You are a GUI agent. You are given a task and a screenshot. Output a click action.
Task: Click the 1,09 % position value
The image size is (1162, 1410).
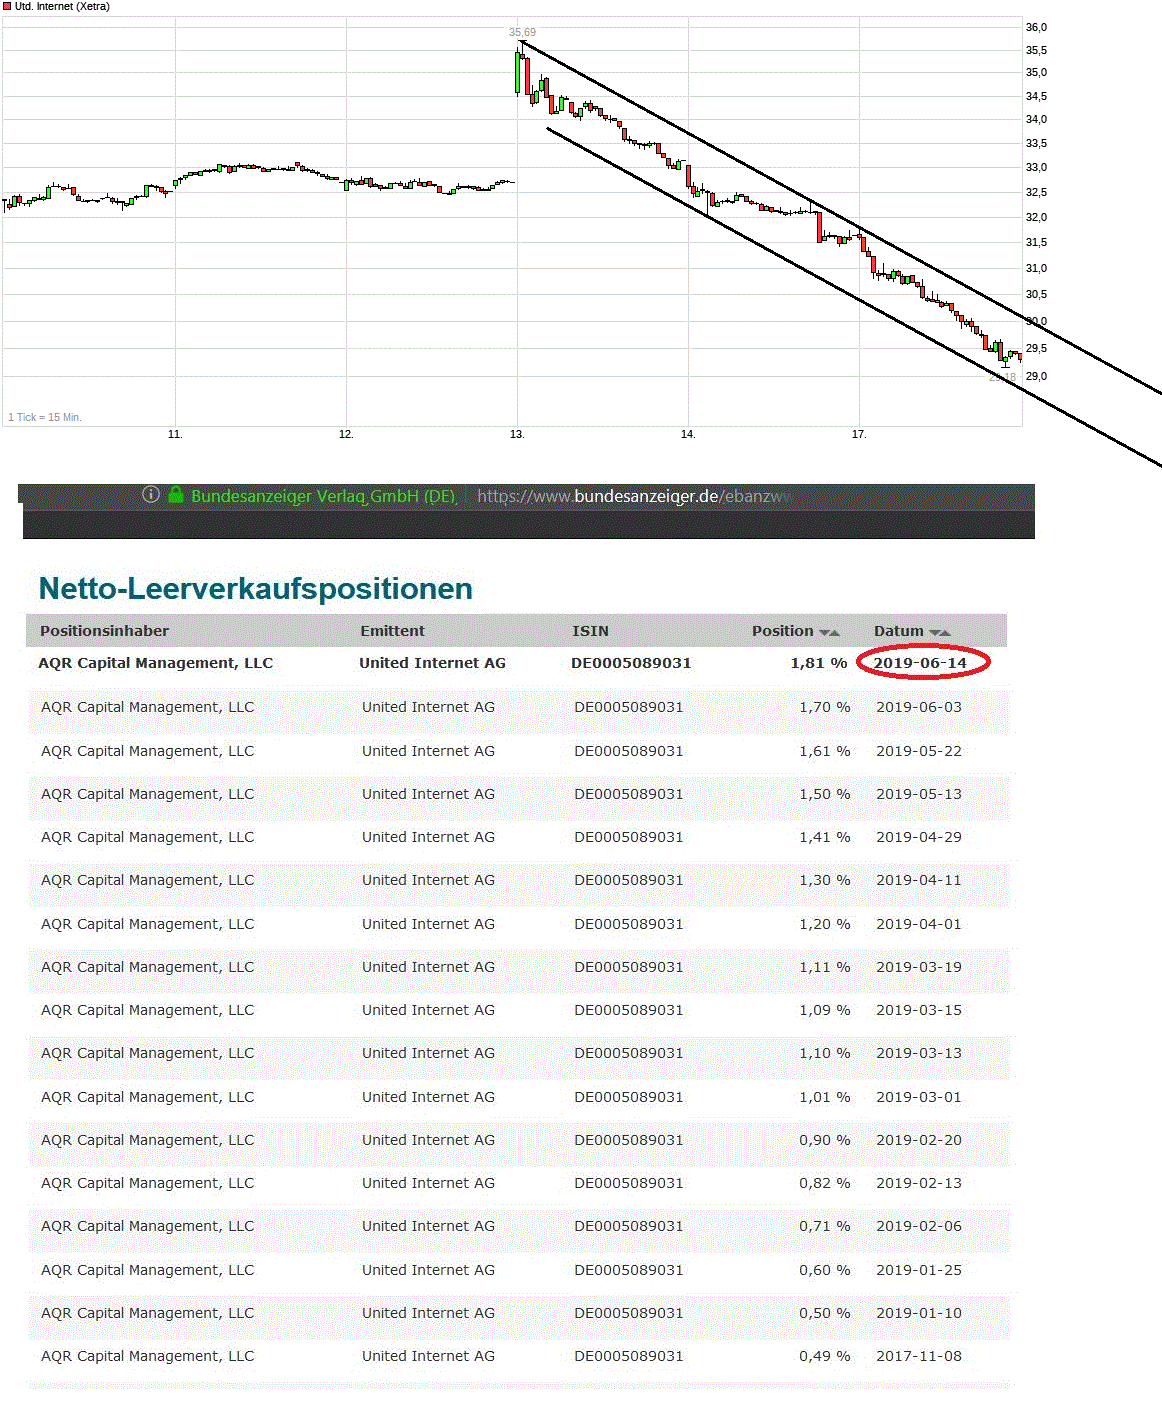coord(825,1010)
